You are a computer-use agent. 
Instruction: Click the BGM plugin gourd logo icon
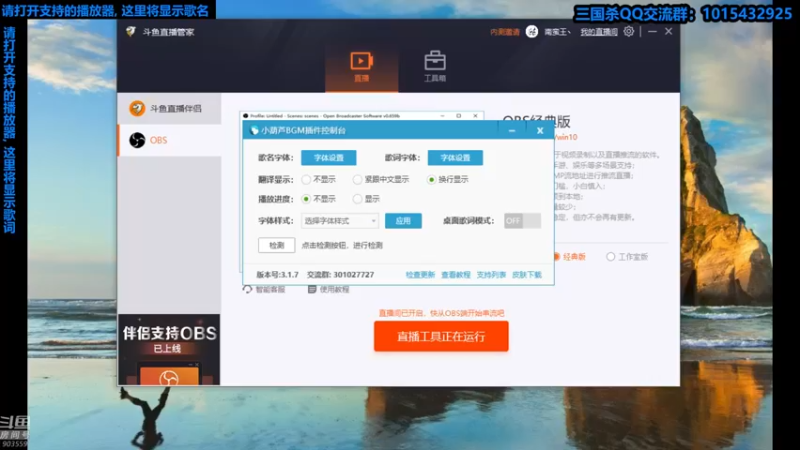[254, 131]
